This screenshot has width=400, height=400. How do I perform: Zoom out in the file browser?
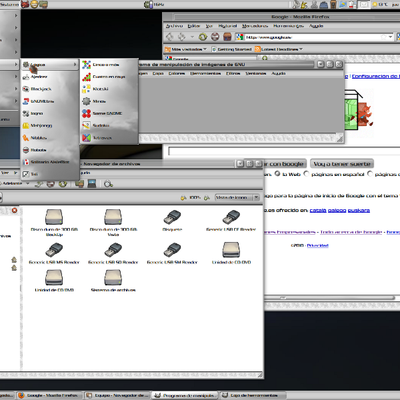[x=183, y=198]
